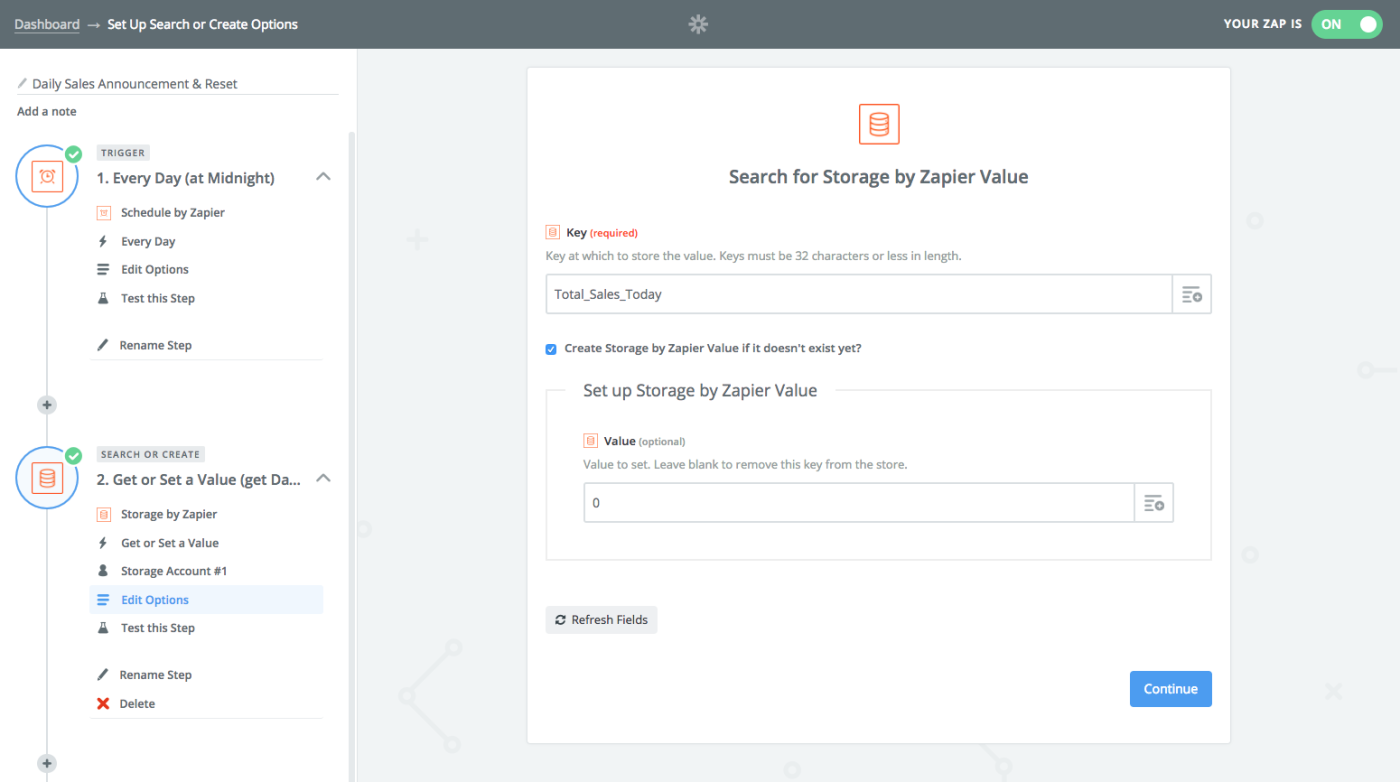
Task: Click the pencil icon next to Zap name
Action: coord(23,84)
